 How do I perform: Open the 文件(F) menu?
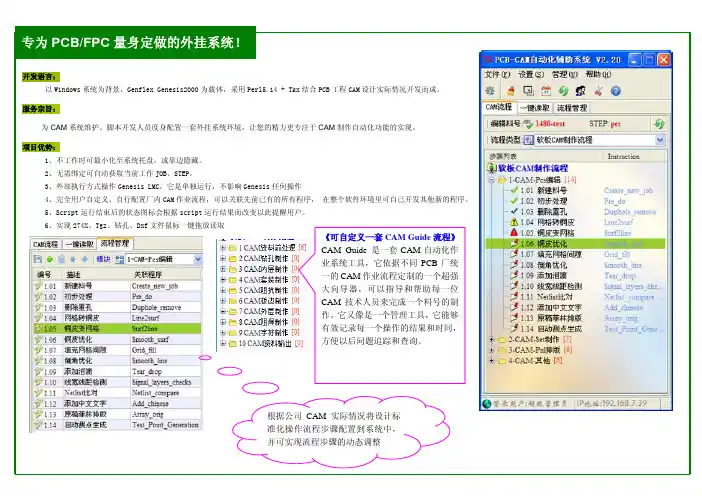pos(497,74)
